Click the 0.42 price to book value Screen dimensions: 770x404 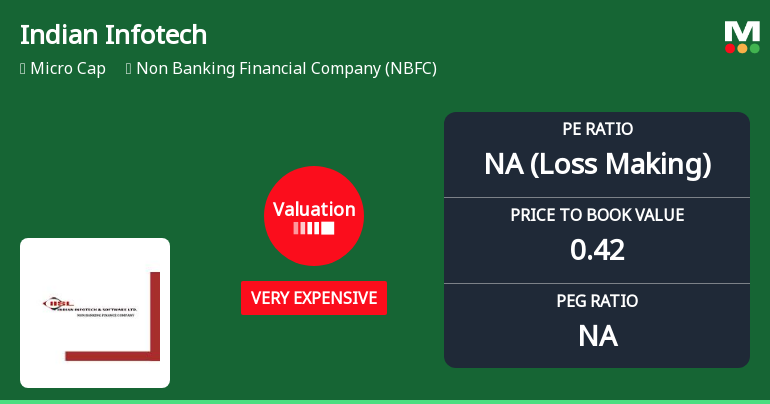[597, 249]
